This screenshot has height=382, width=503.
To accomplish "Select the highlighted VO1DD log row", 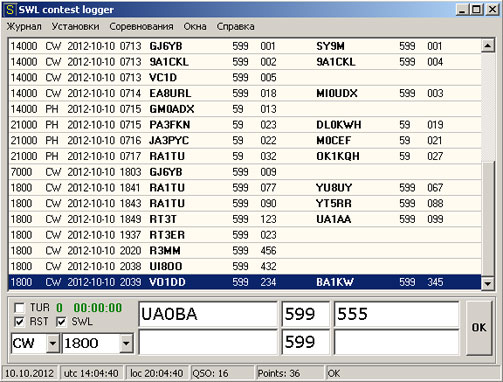I will 245,282.
